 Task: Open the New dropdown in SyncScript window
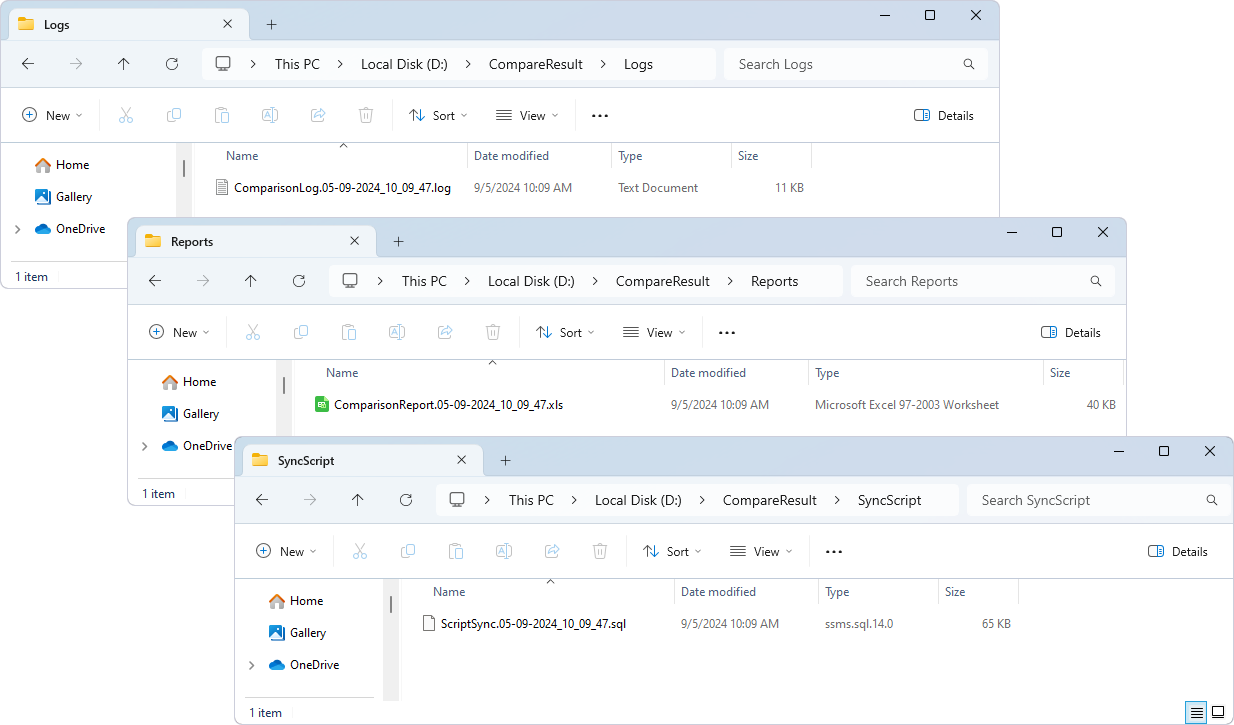(286, 551)
